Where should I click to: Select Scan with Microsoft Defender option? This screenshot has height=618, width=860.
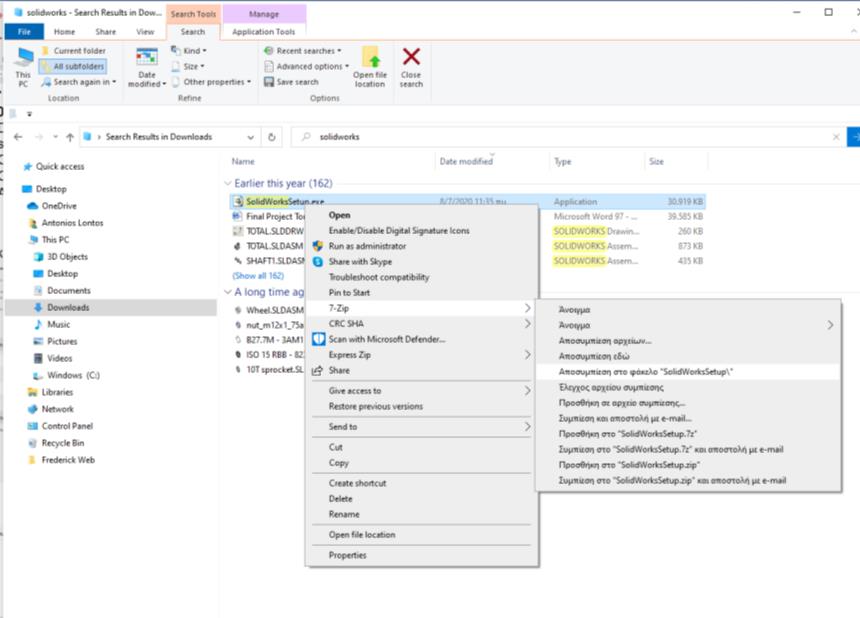tap(386, 339)
